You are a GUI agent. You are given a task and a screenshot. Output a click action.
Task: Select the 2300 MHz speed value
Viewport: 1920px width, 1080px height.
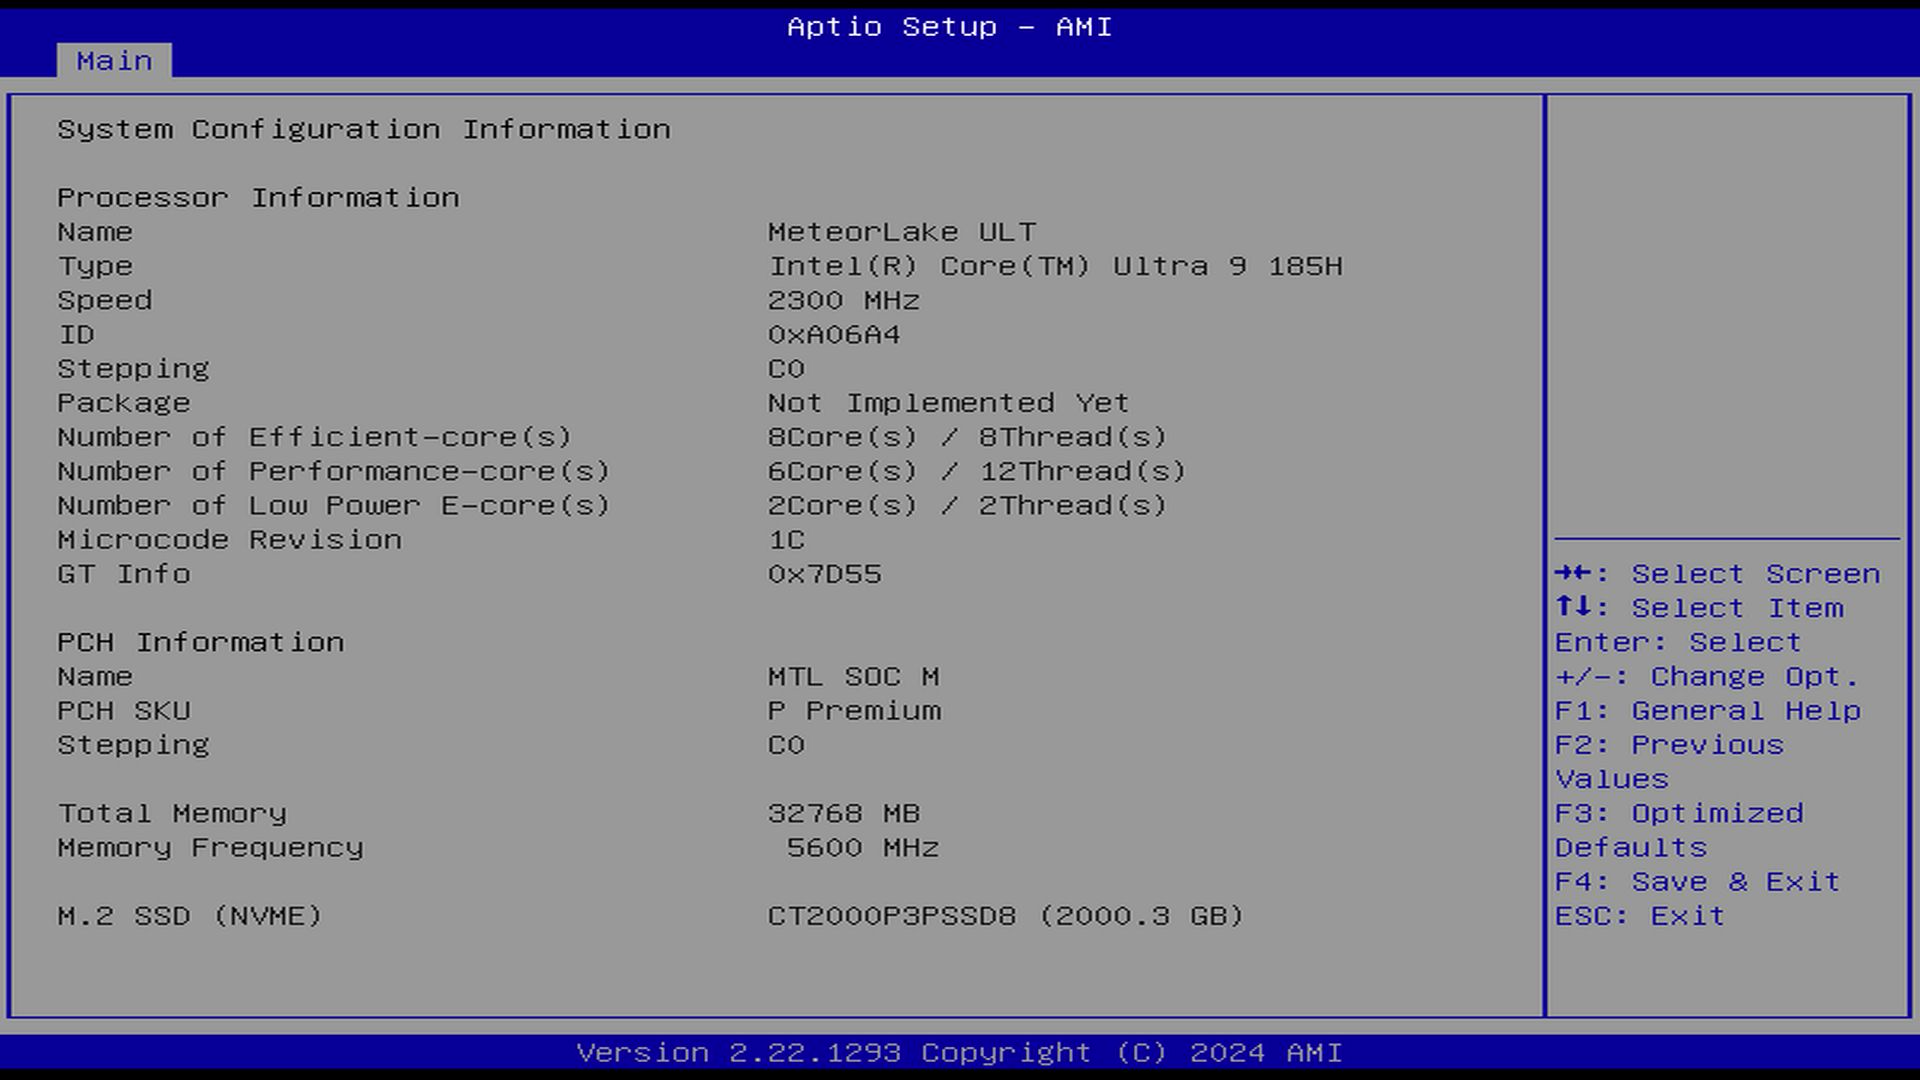844,301
